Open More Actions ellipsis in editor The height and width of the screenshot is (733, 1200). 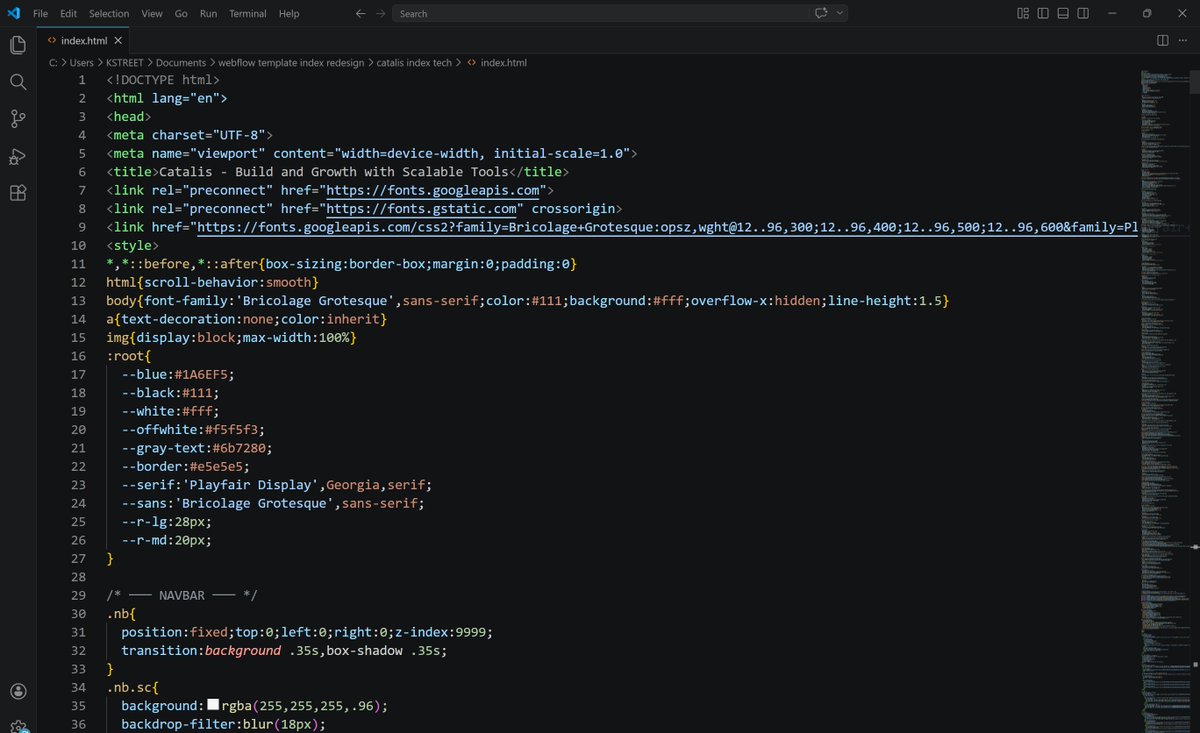[x=1183, y=40]
